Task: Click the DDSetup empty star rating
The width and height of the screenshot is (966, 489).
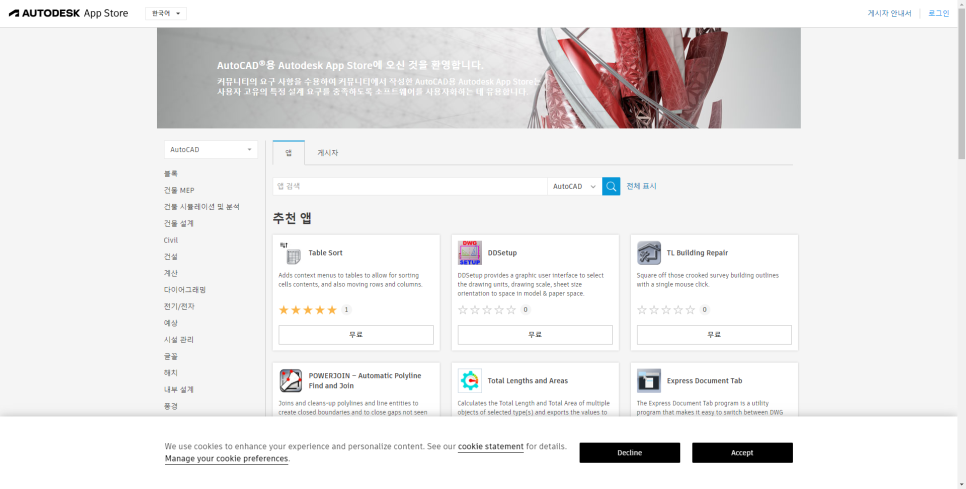Action: pos(487,310)
